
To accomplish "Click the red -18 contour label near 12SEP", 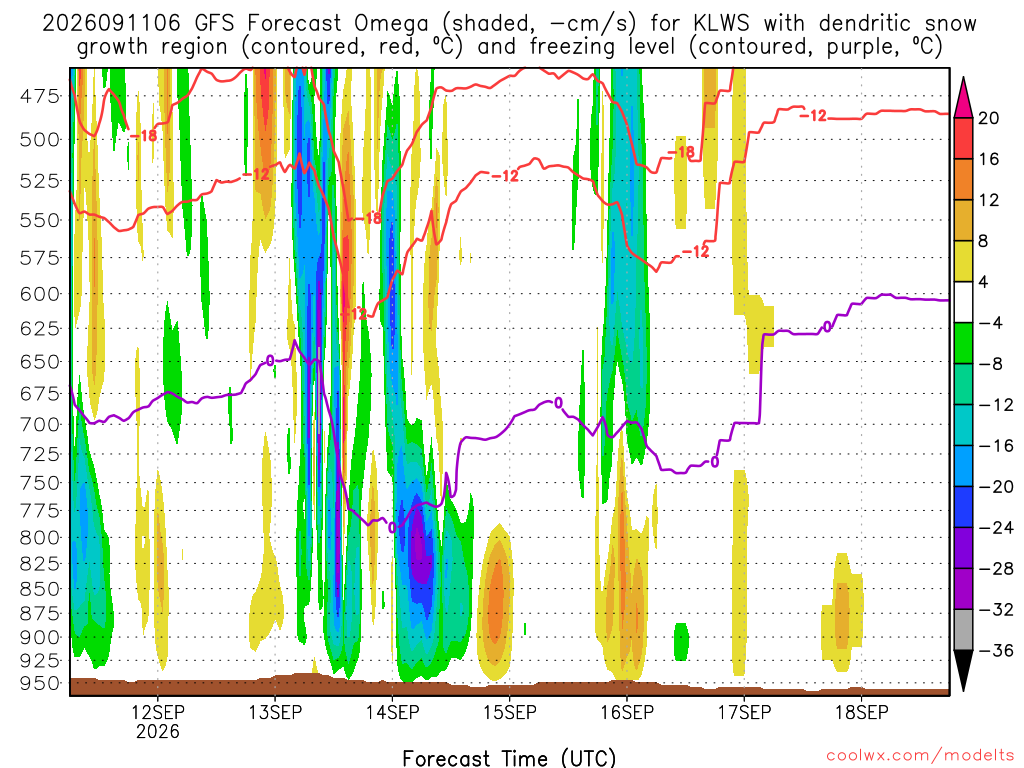I will [143, 136].
